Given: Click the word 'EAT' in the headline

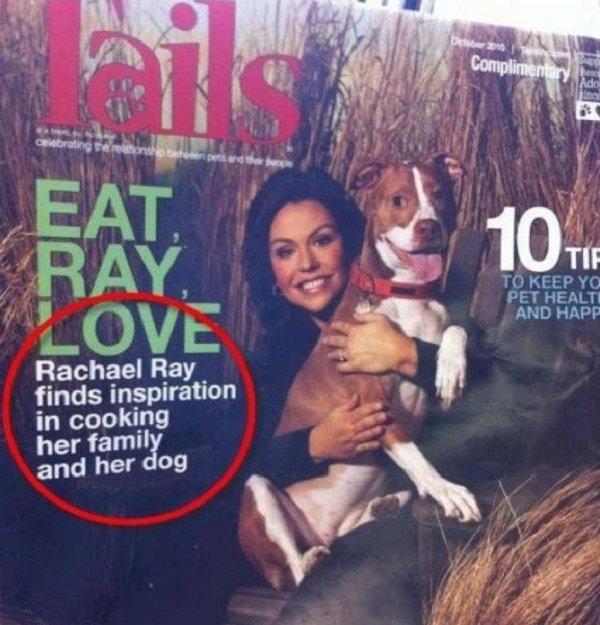Looking at the screenshot, I should point(104,214).
